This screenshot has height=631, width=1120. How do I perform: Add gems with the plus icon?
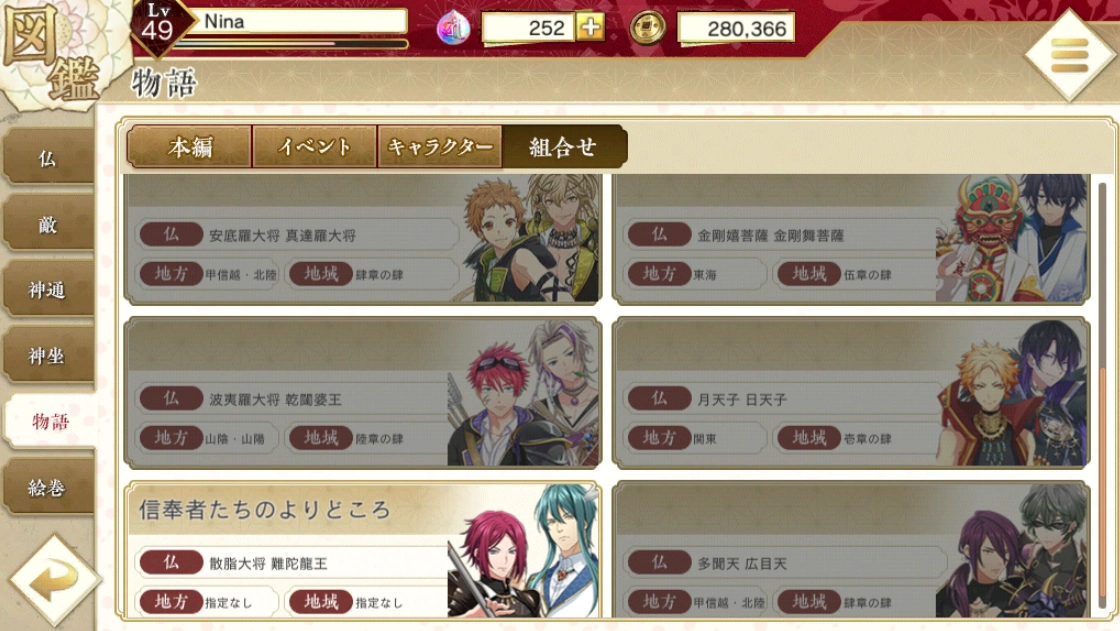coord(591,27)
